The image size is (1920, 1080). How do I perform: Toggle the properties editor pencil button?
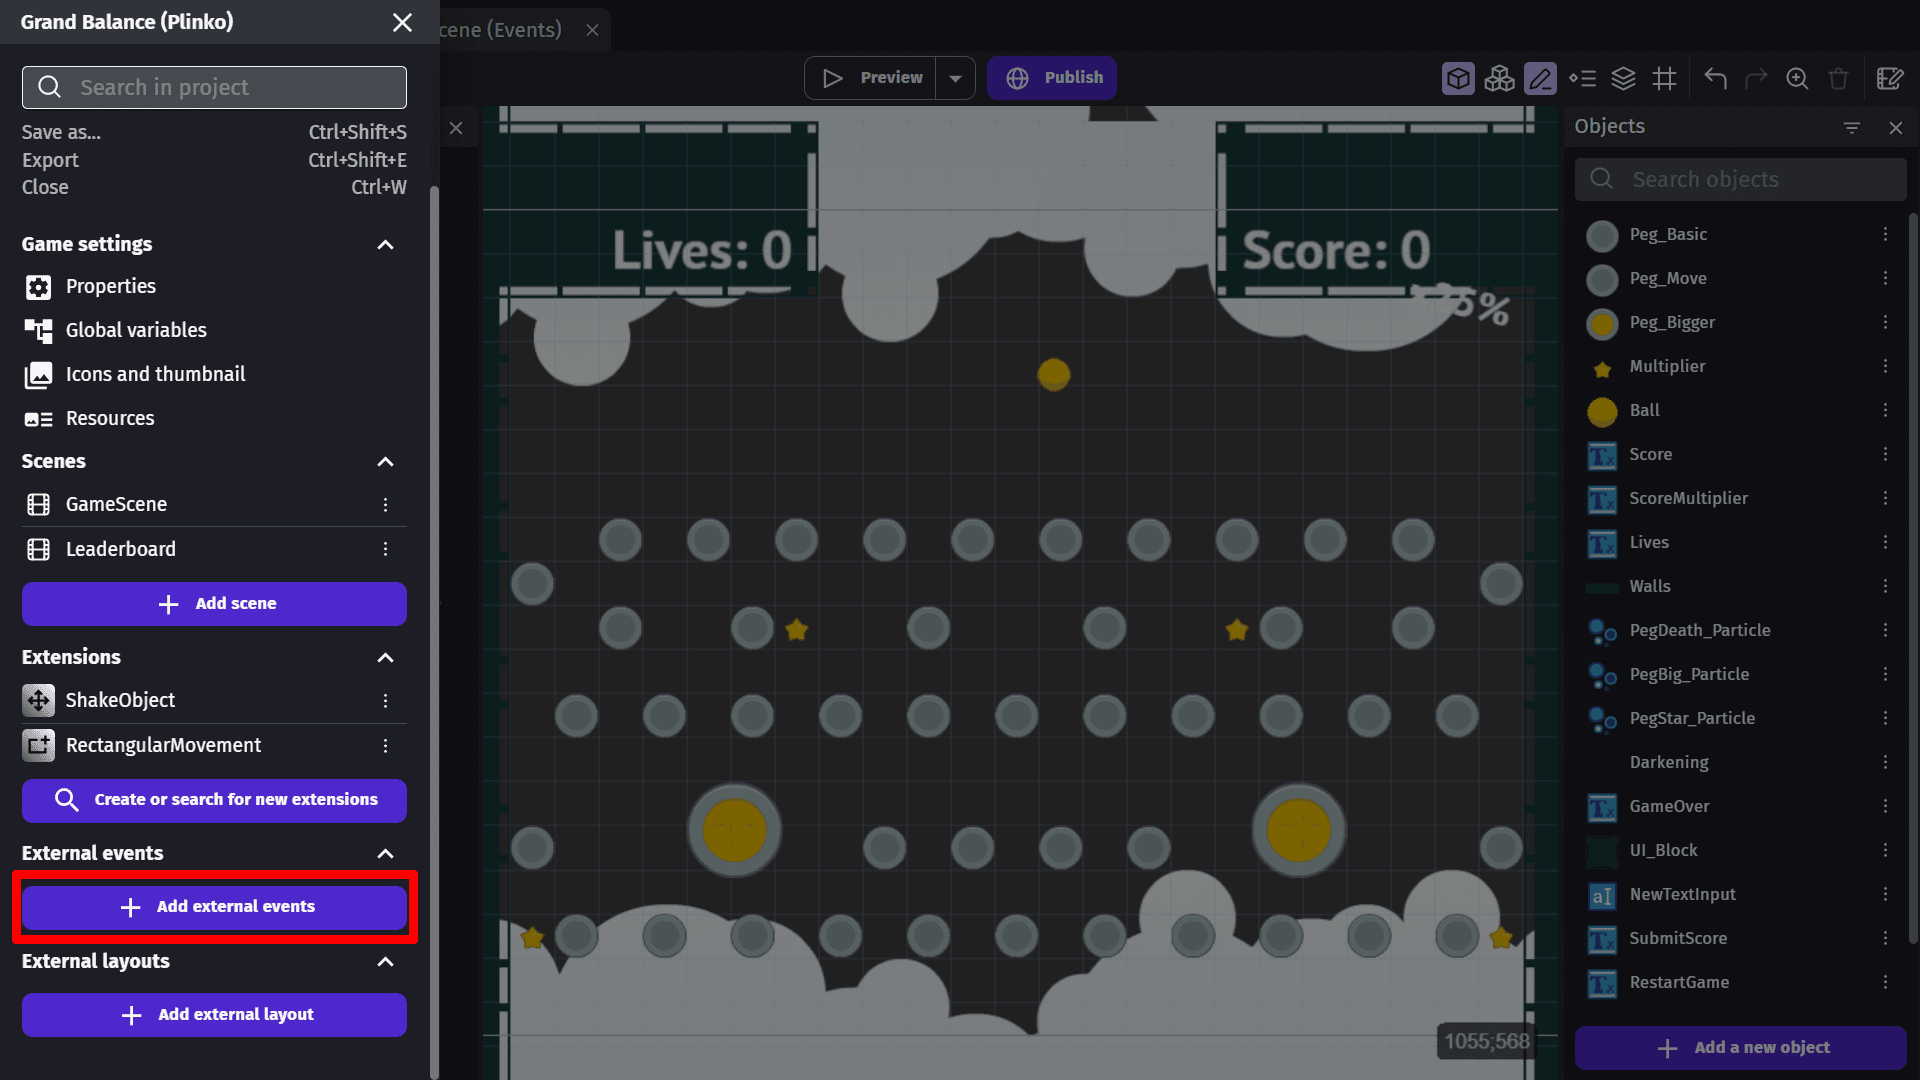coord(1540,78)
